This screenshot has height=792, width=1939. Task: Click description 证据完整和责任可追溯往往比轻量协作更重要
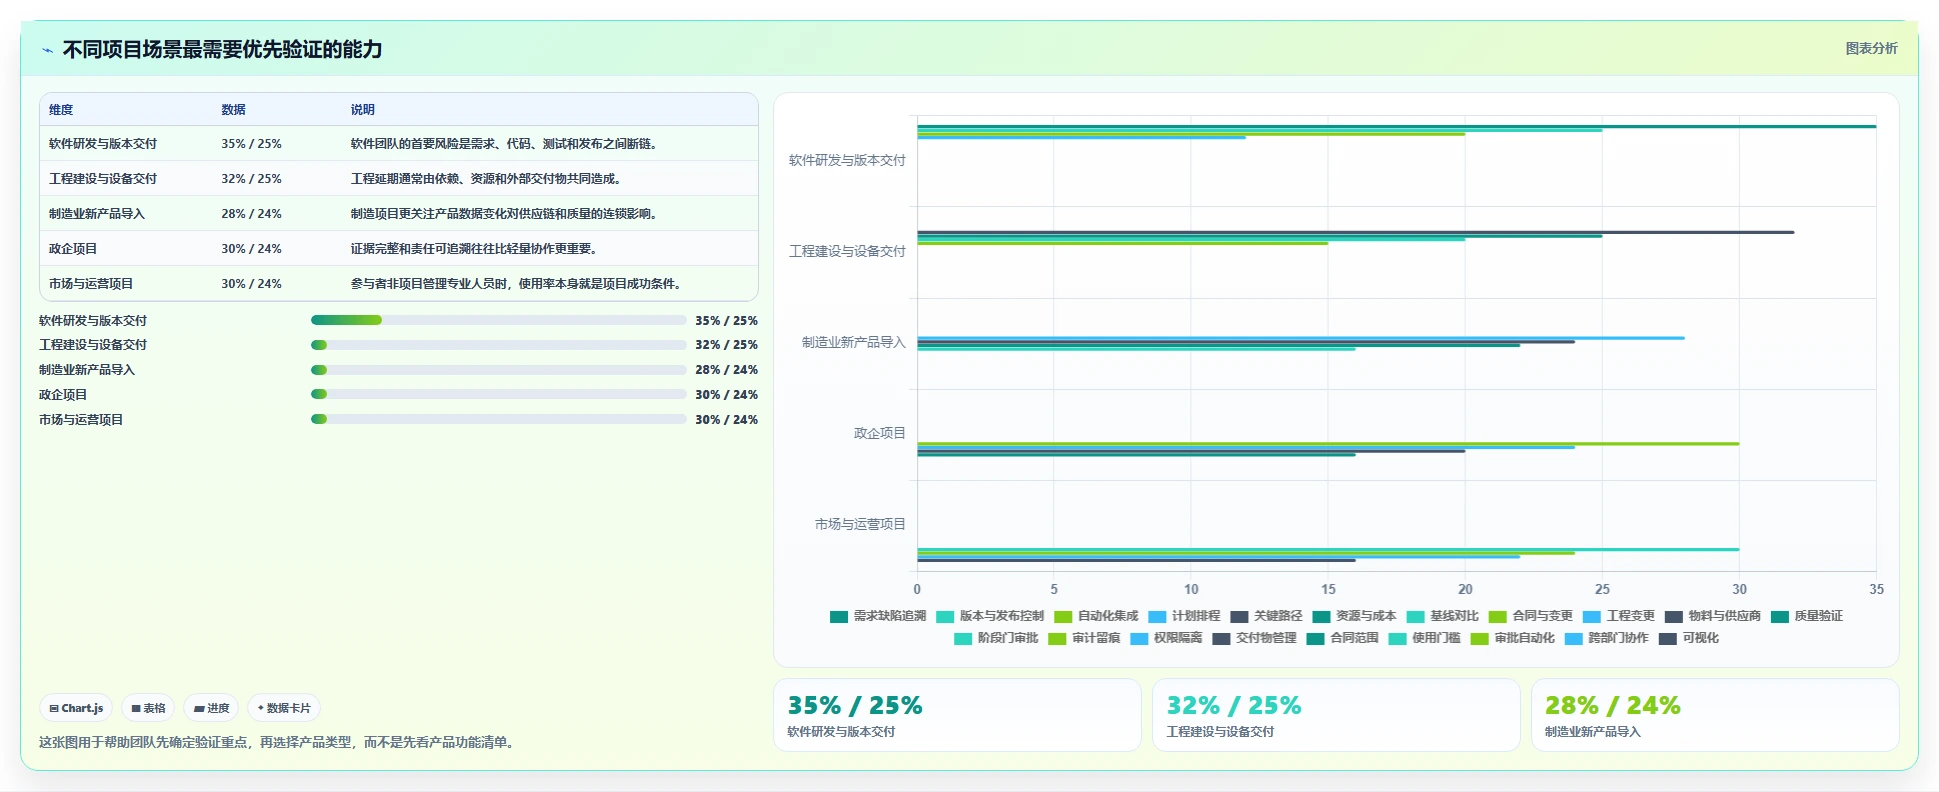pos(476,249)
